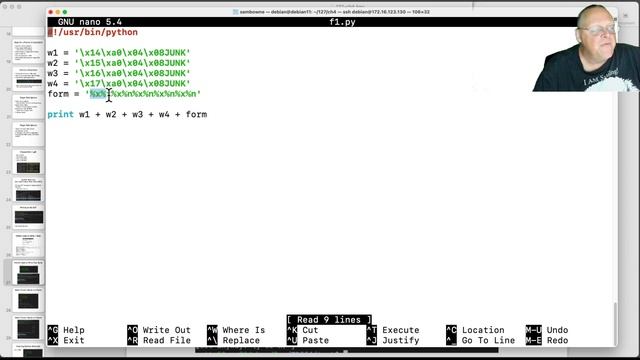Click the '^G Help' shortcut in nano
This screenshot has width=640, height=360.
pyautogui.click(x=66, y=330)
